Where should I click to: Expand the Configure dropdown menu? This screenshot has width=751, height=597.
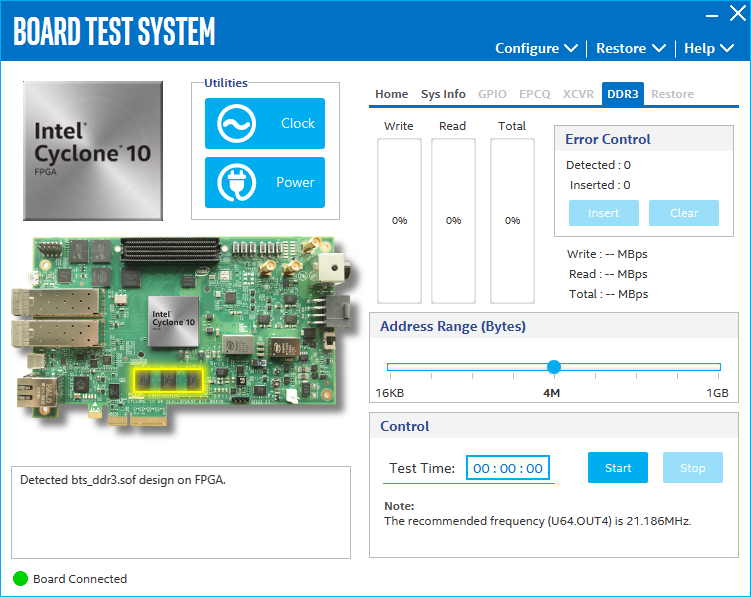(x=536, y=48)
